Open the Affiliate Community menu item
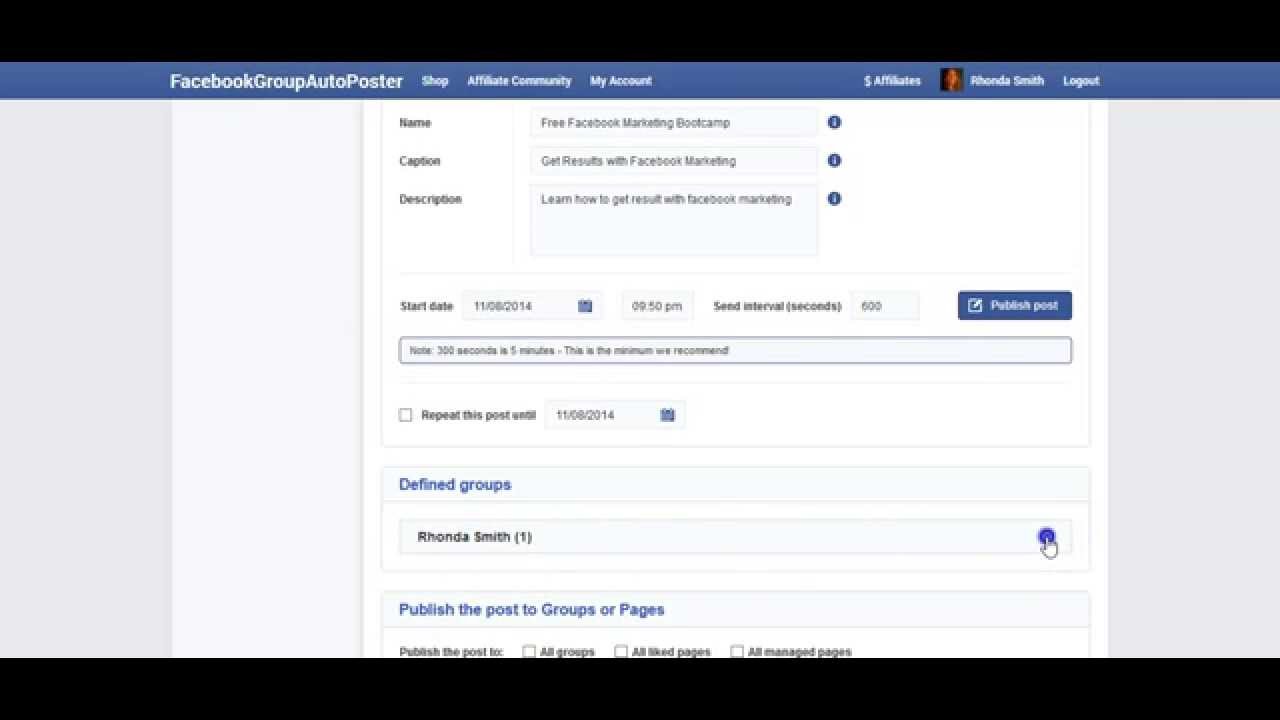1280x720 pixels. click(519, 81)
